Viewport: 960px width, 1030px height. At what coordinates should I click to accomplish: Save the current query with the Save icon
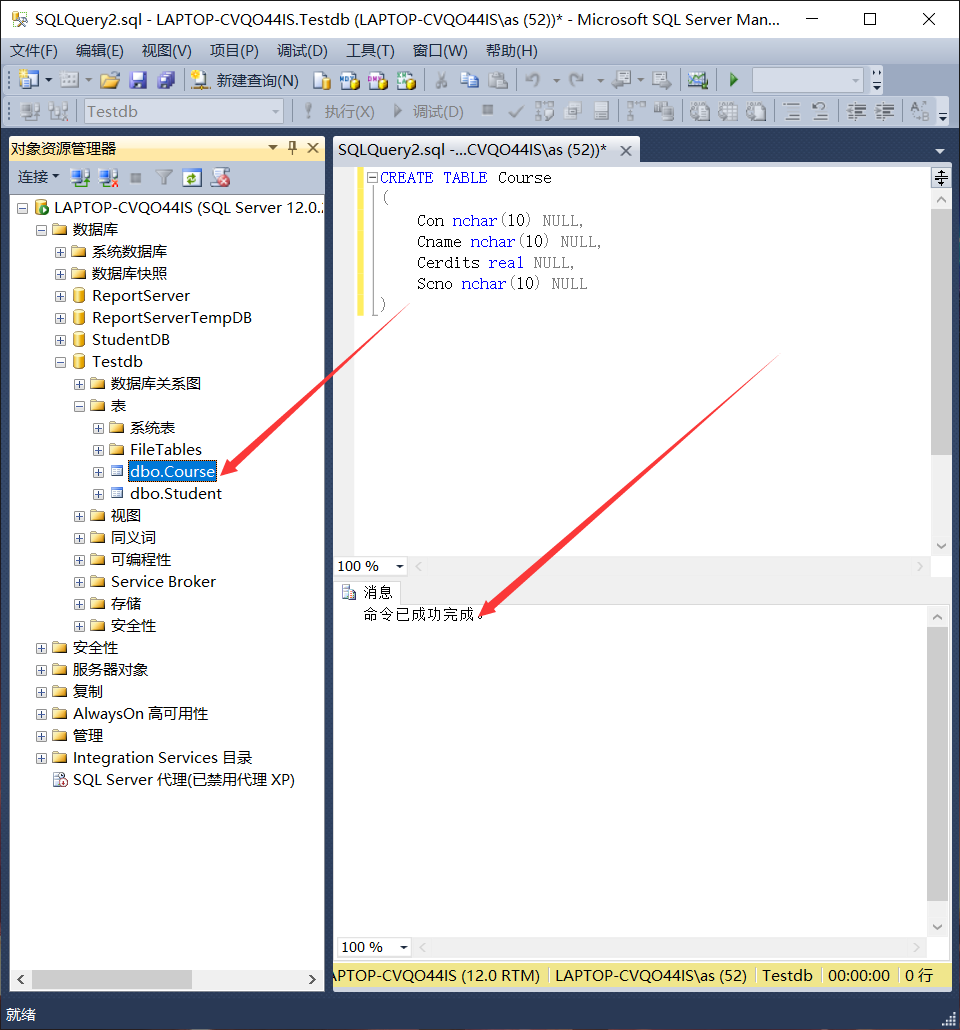click(138, 80)
